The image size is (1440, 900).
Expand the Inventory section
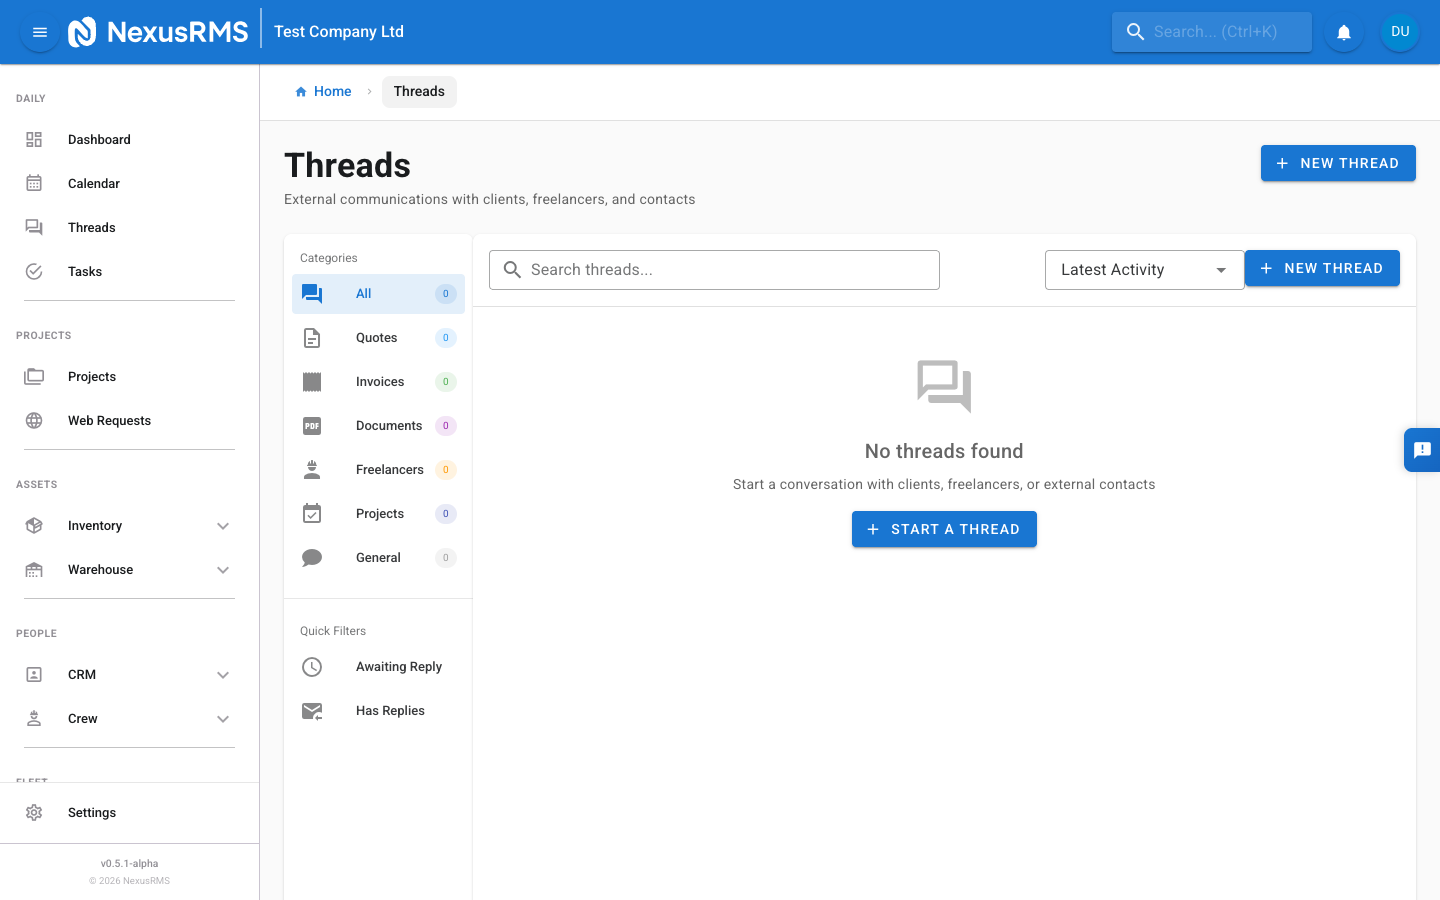(127, 525)
